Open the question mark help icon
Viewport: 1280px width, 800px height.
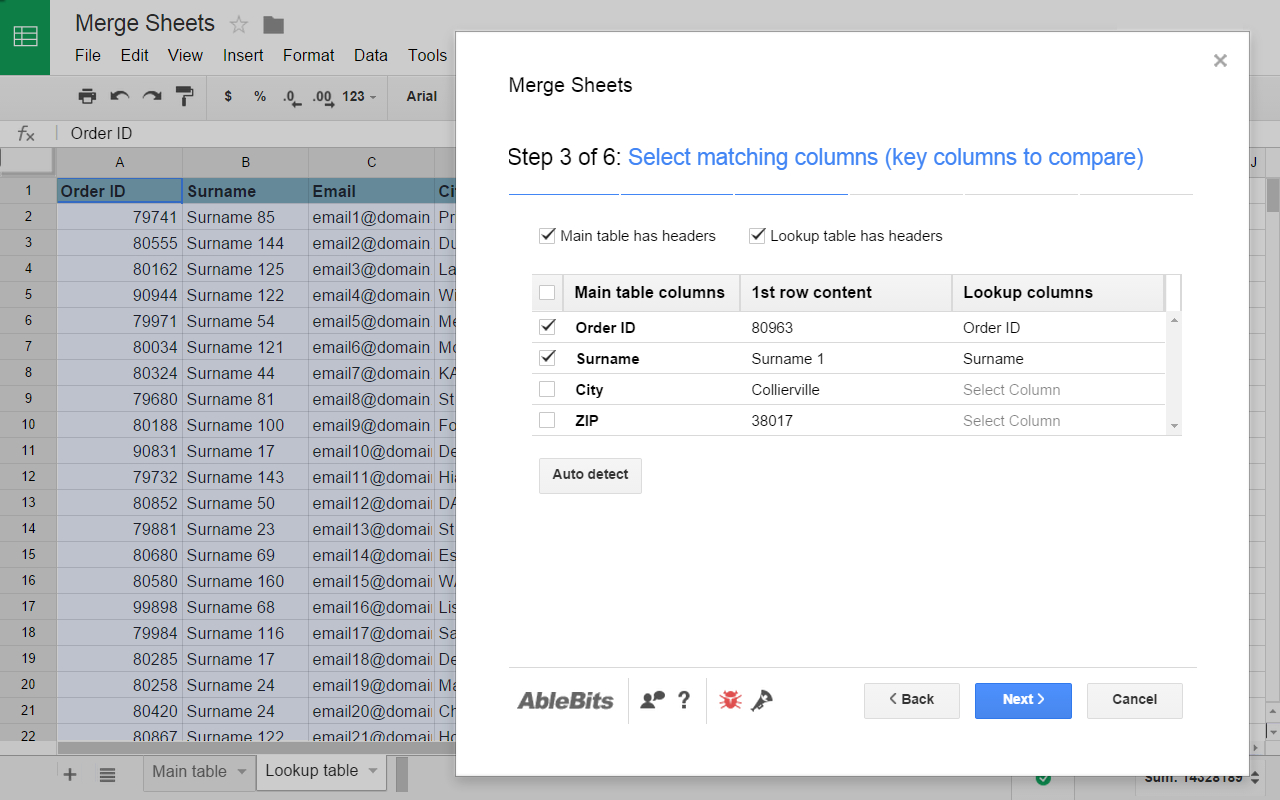[x=684, y=700]
